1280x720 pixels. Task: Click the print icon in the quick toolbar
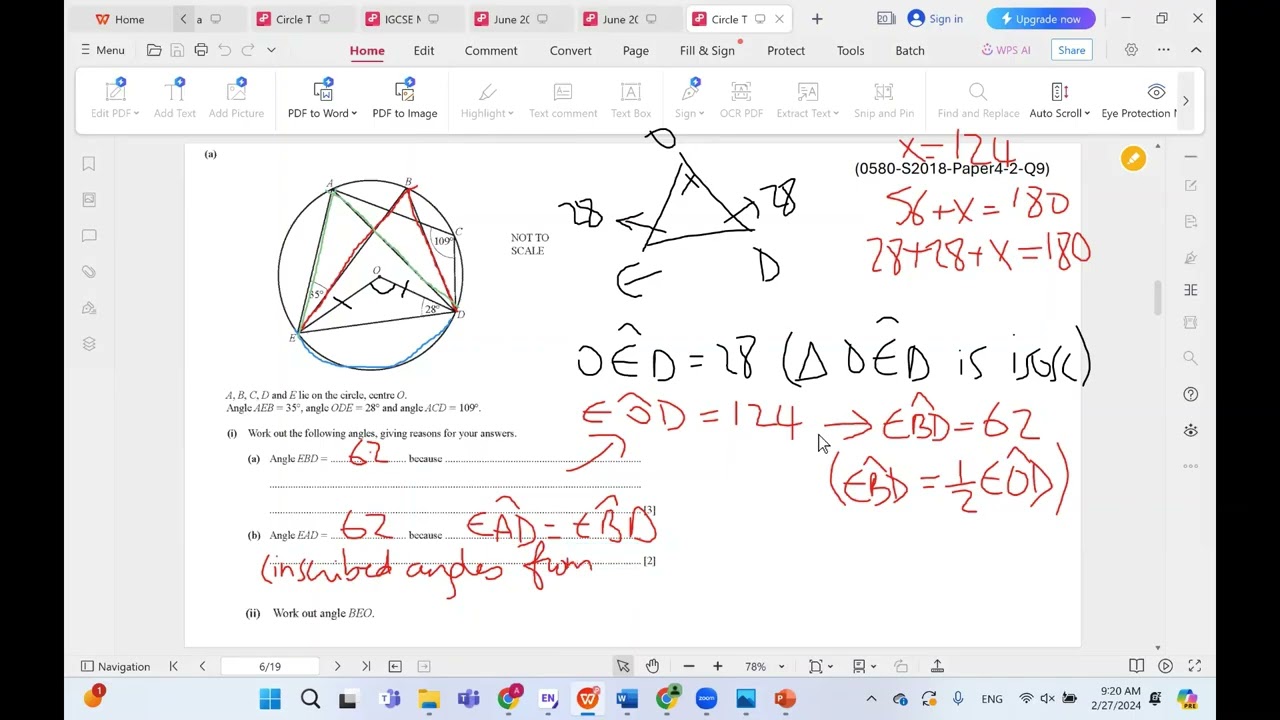click(x=201, y=50)
